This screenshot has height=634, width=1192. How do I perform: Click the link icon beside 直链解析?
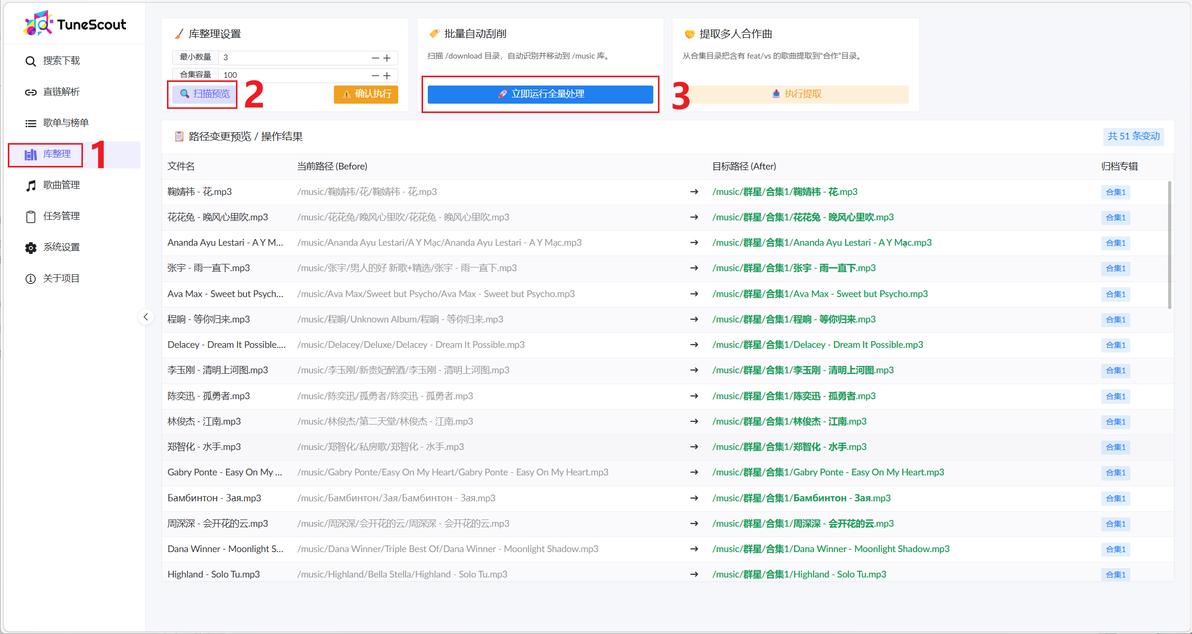[30, 92]
